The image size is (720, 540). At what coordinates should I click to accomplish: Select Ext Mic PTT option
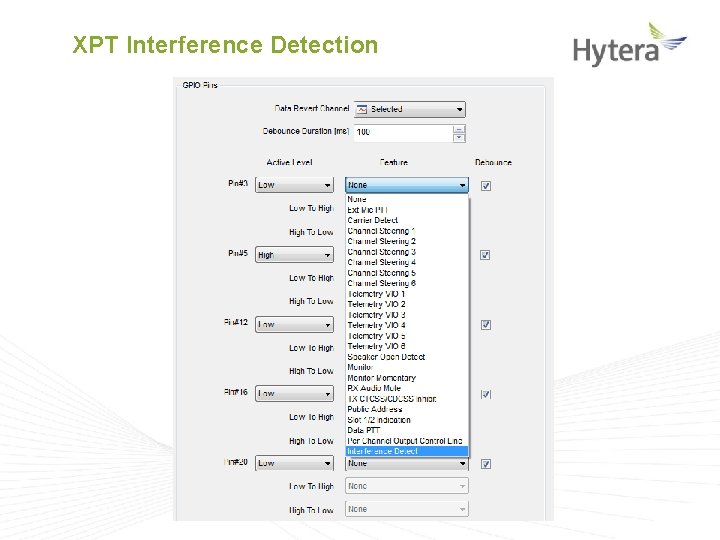coord(406,210)
